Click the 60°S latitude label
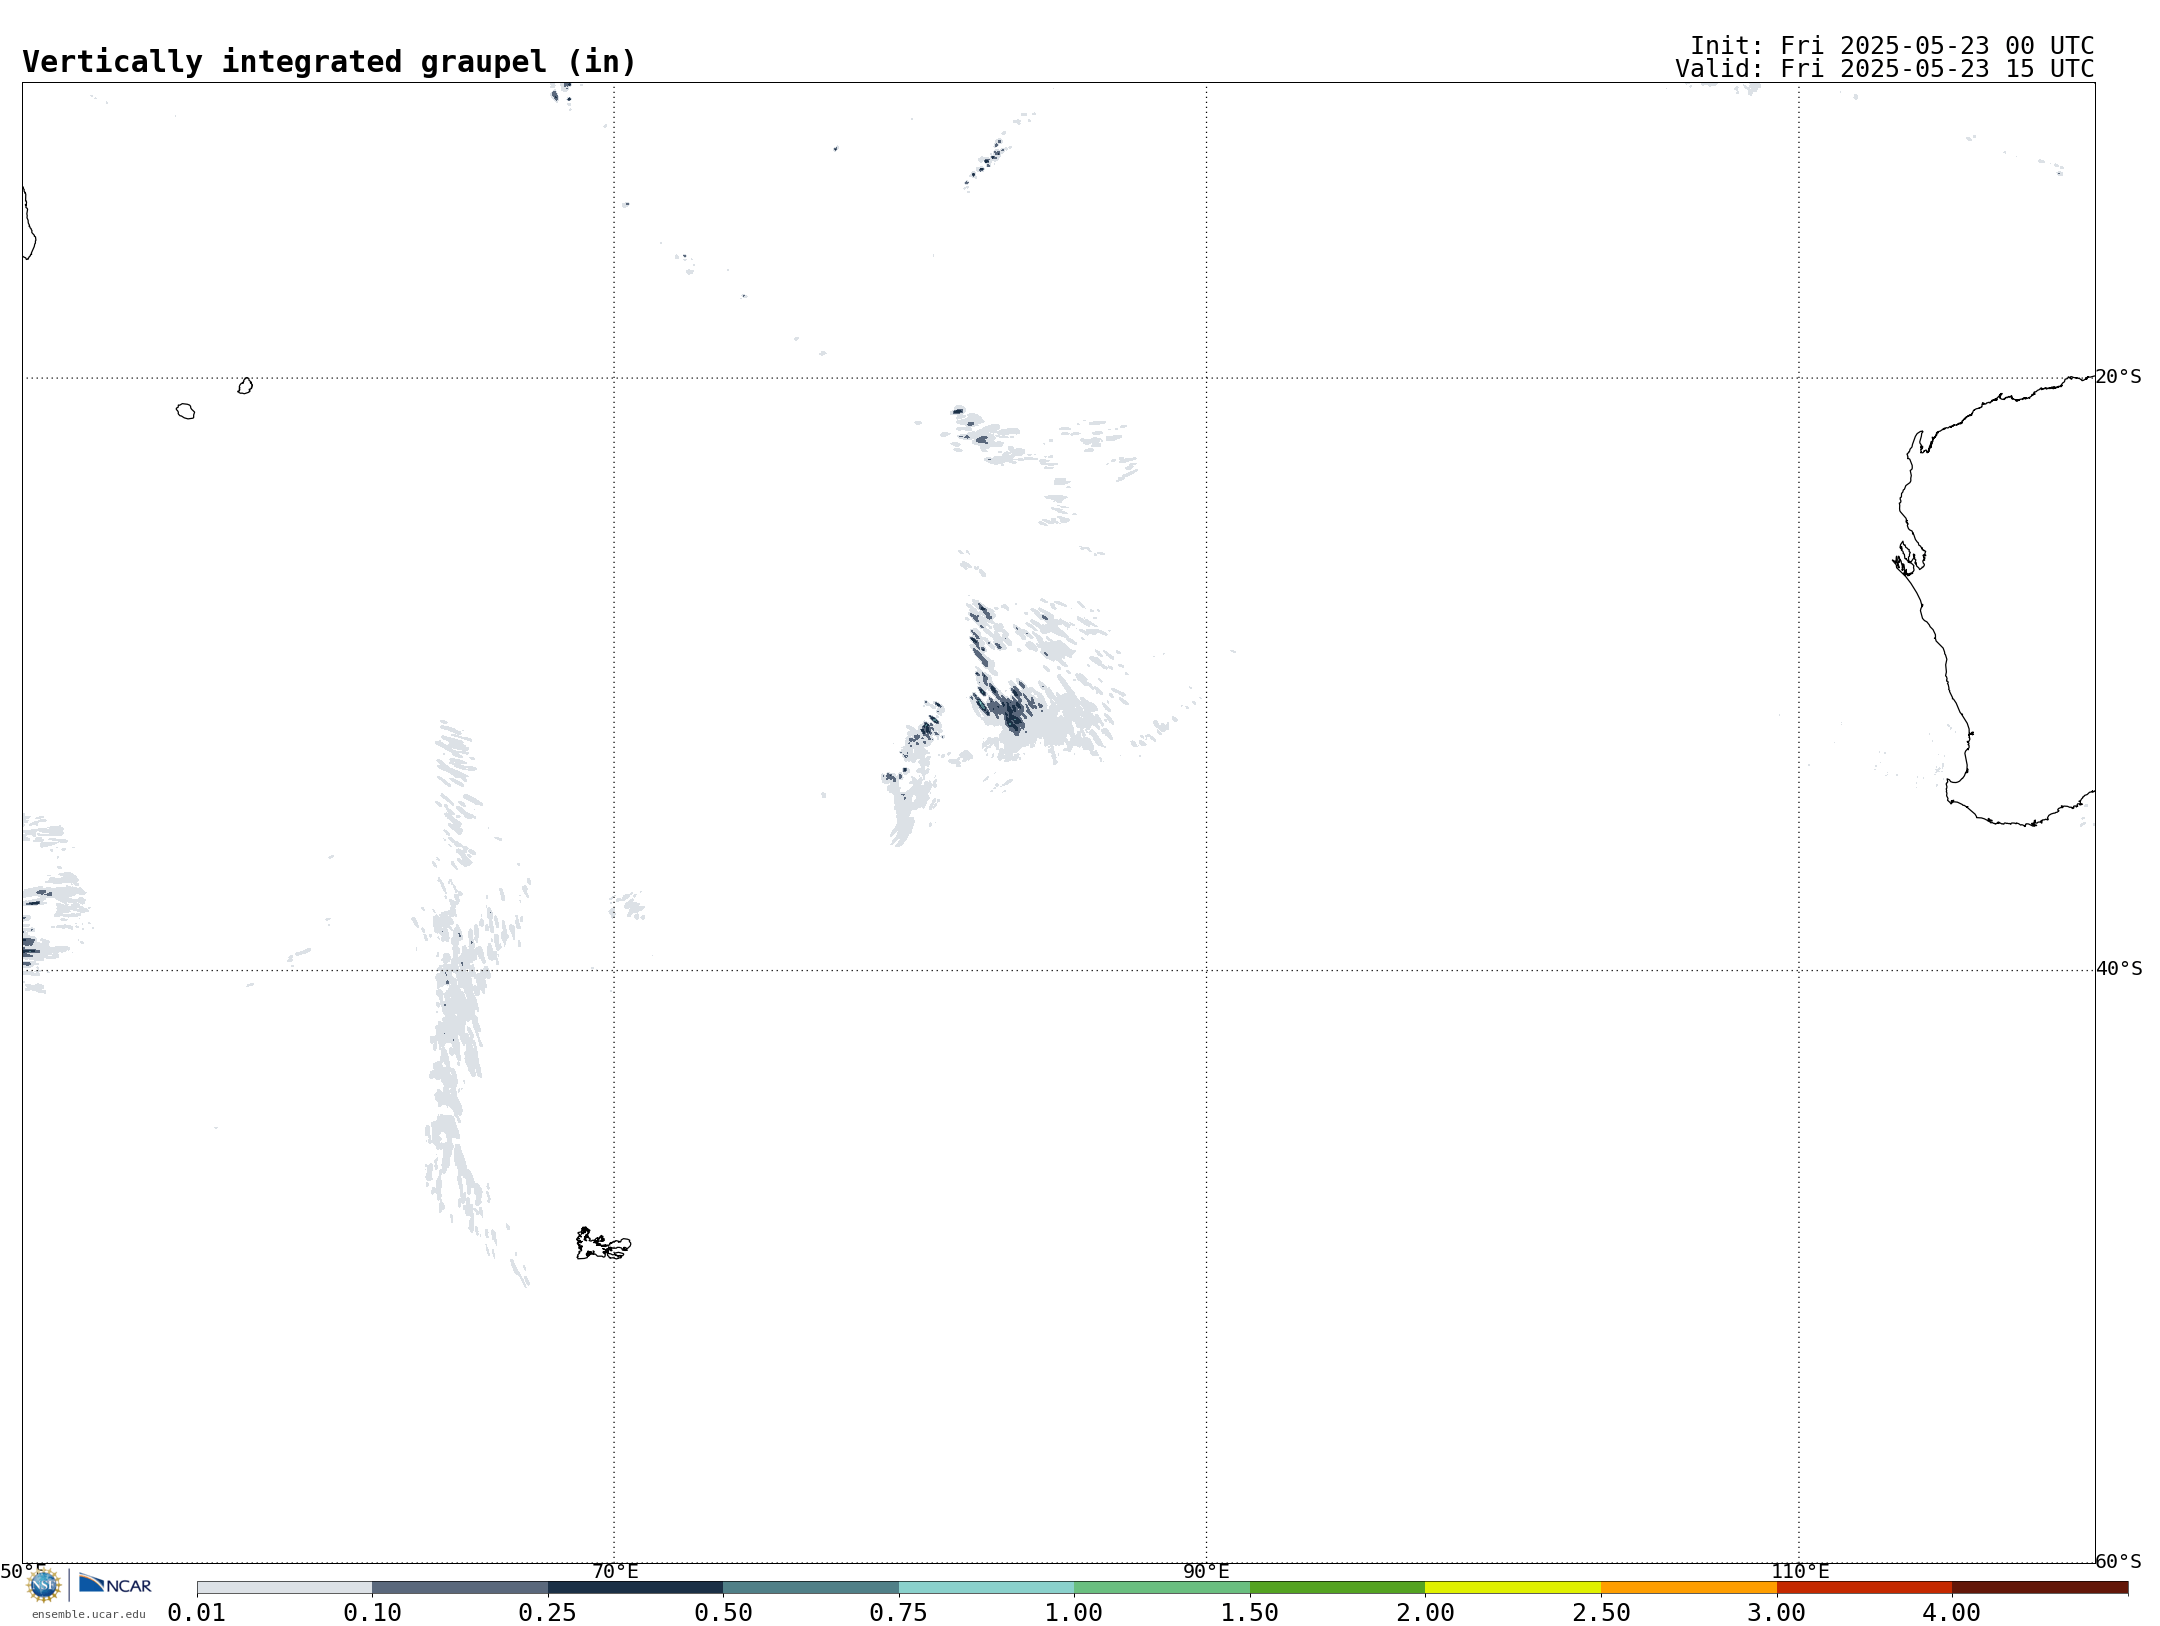 click(2119, 1561)
